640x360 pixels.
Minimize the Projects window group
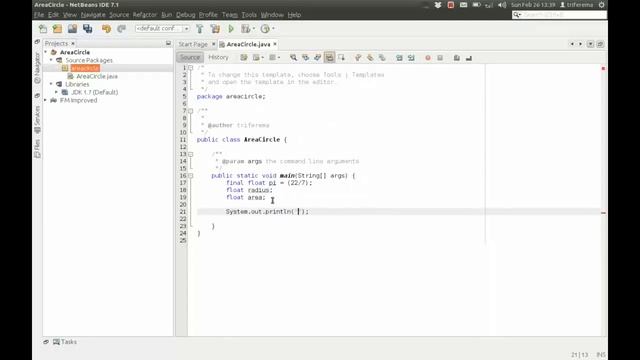[x=168, y=43]
